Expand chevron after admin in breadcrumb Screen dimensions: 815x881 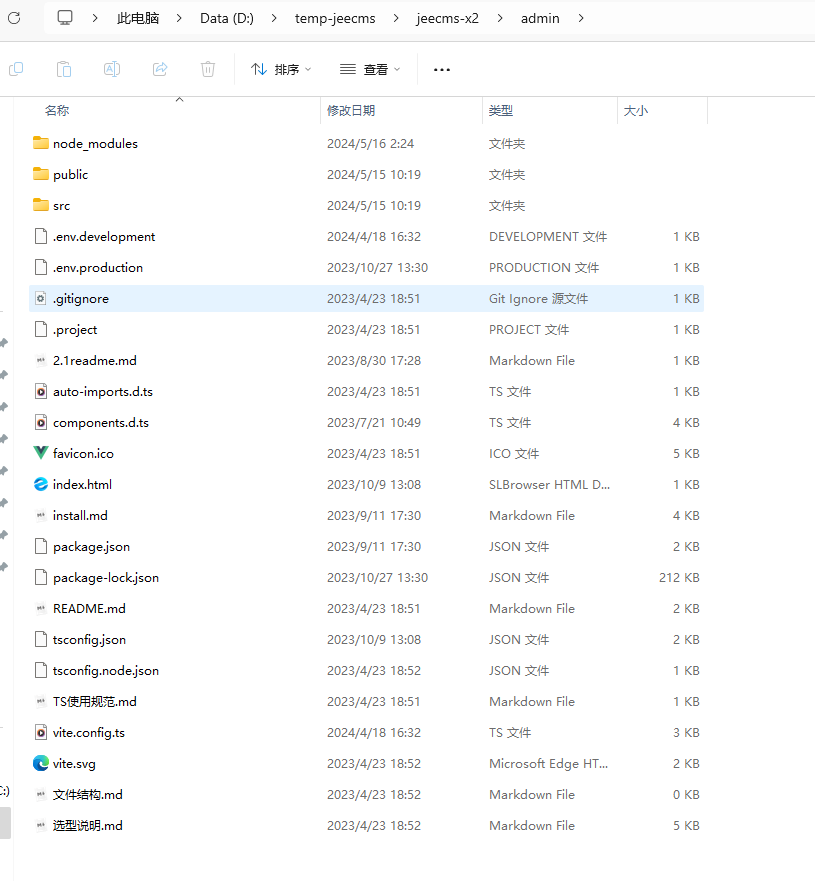(x=581, y=19)
